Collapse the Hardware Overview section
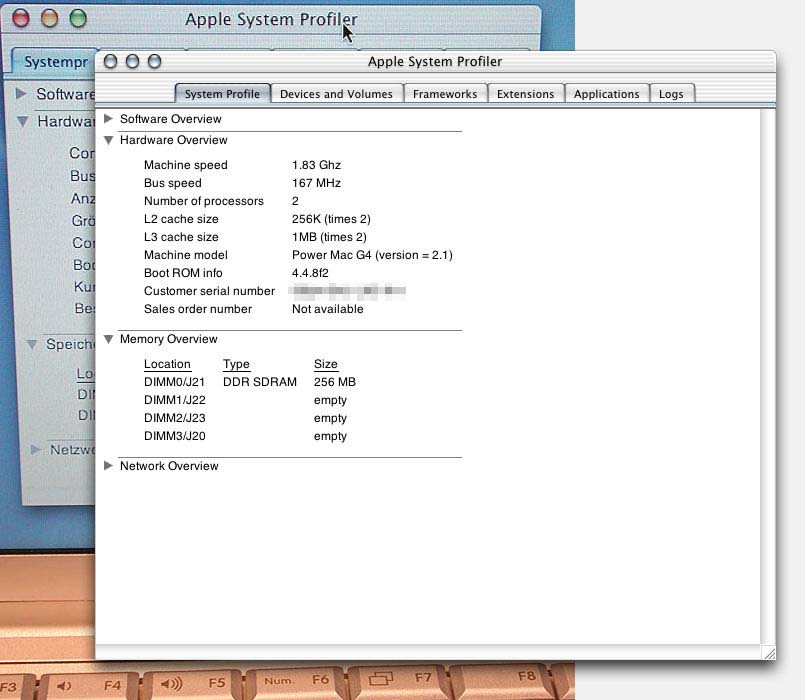 [108, 140]
